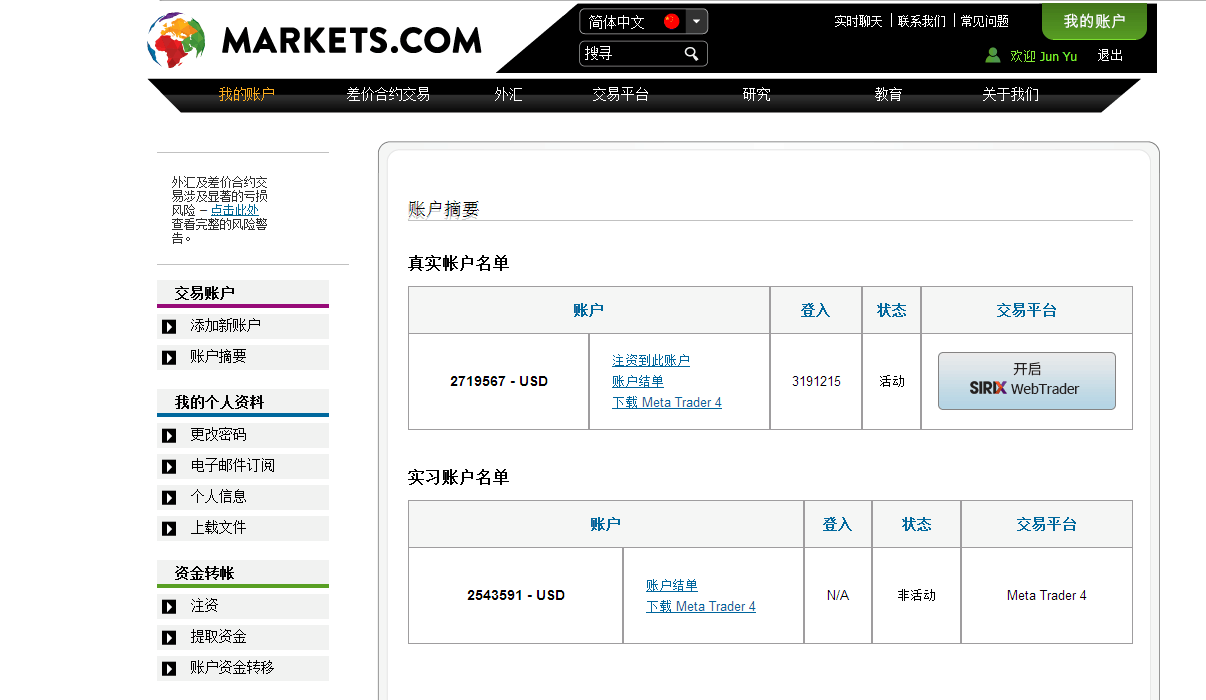Click arrow icon beside 提取资金

tap(169, 638)
